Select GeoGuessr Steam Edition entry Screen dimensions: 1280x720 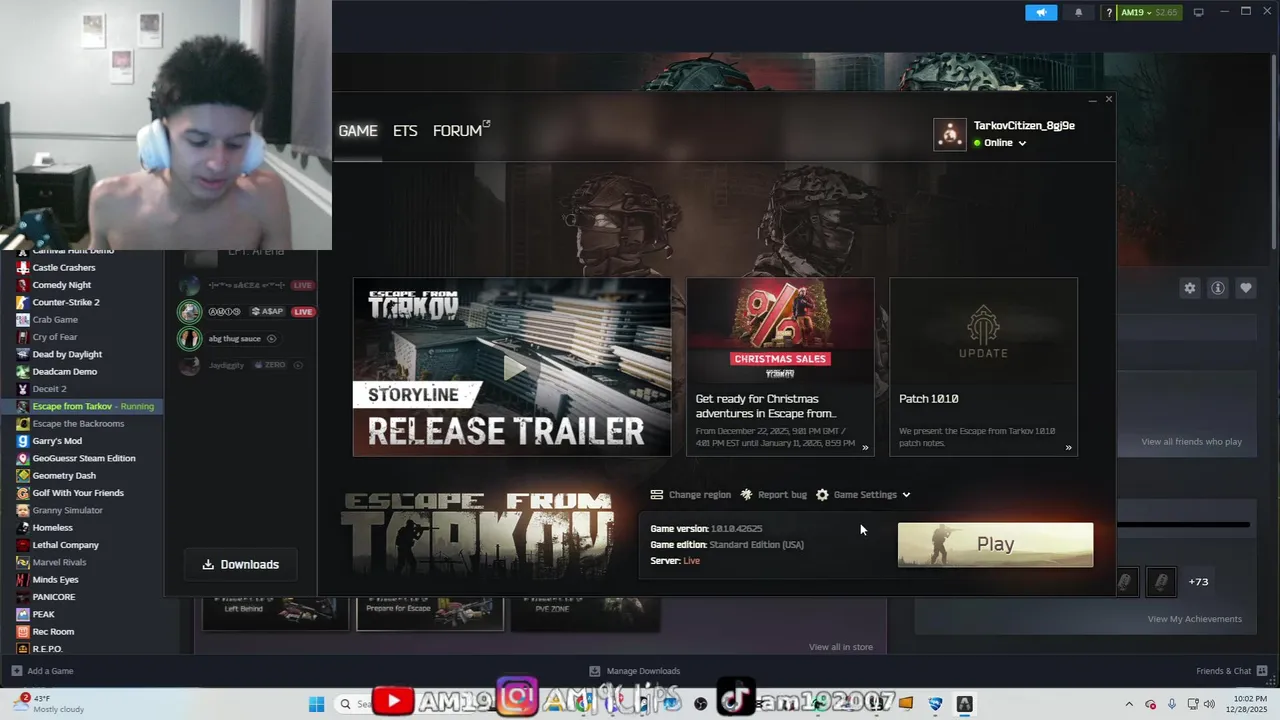pyautogui.click(x=84, y=458)
